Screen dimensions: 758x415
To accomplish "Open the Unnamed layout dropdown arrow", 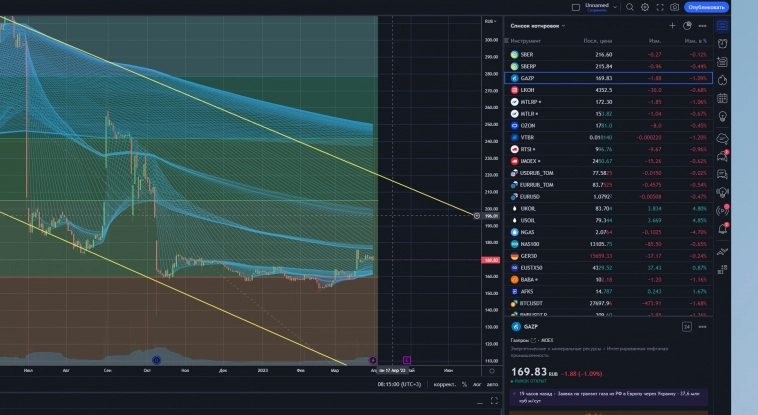I will click(x=616, y=7).
